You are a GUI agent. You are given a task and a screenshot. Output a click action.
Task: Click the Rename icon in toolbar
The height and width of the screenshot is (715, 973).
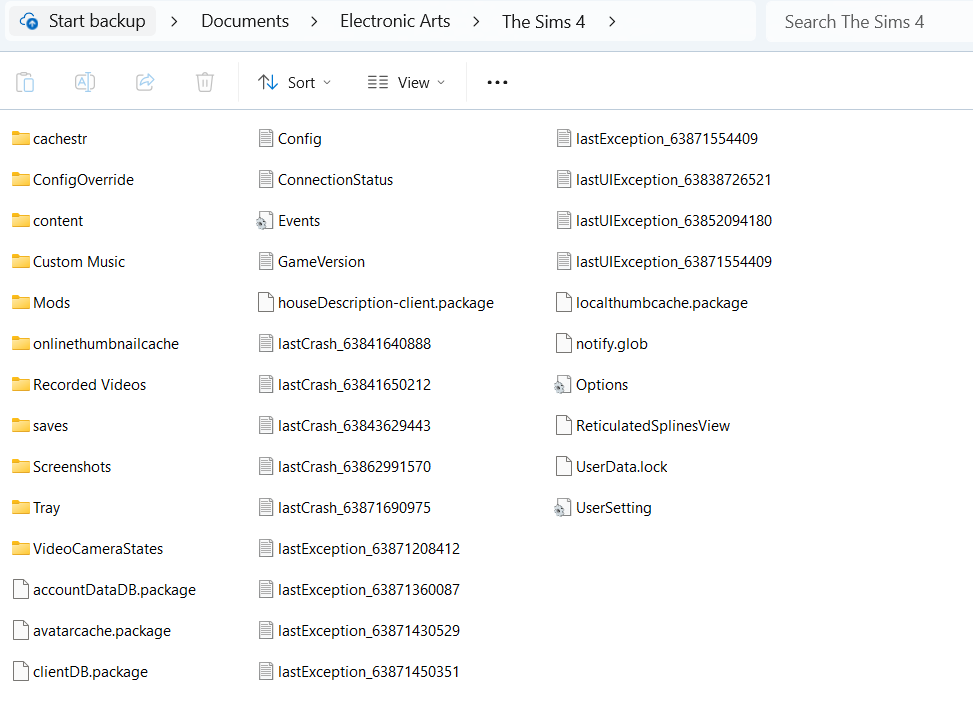pyautogui.click(x=85, y=82)
